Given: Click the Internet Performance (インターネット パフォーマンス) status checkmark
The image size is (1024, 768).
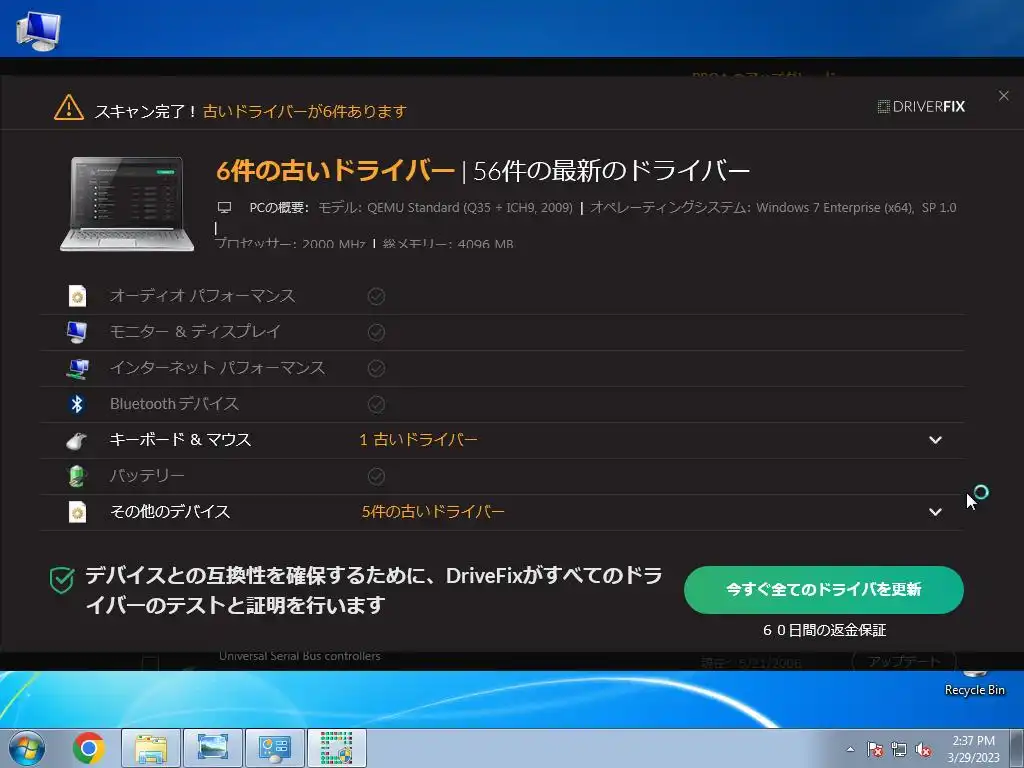Looking at the screenshot, I should [376, 368].
